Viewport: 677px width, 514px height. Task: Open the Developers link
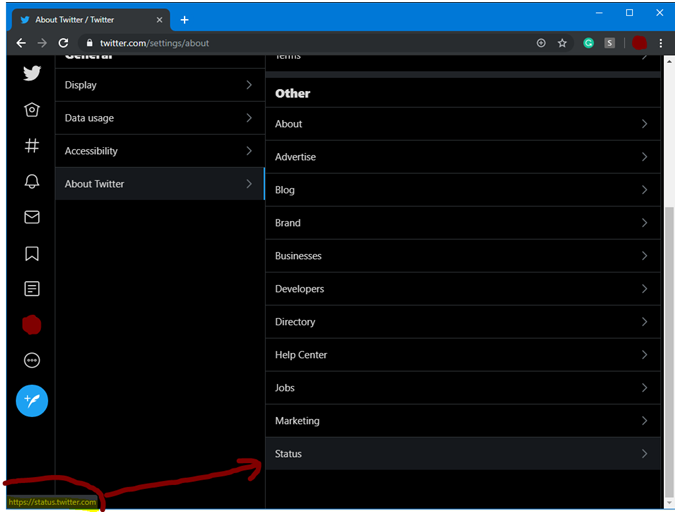(x=463, y=289)
